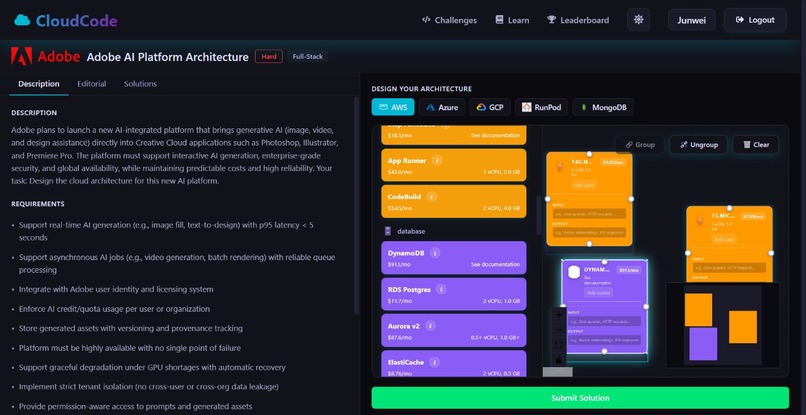This screenshot has height=415, width=806.
Task: Clear the architecture canvas
Action: point(756,145)
